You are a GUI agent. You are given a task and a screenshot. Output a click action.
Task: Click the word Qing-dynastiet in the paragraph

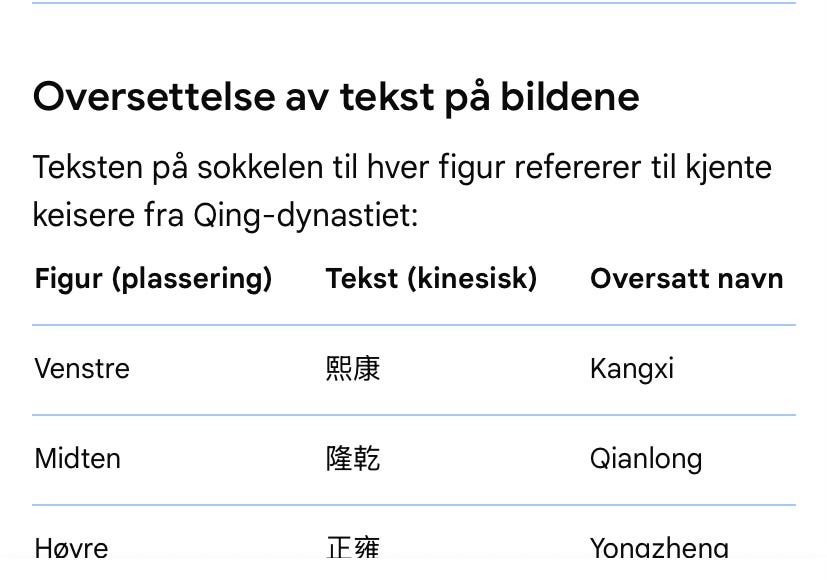pos(306,216)
